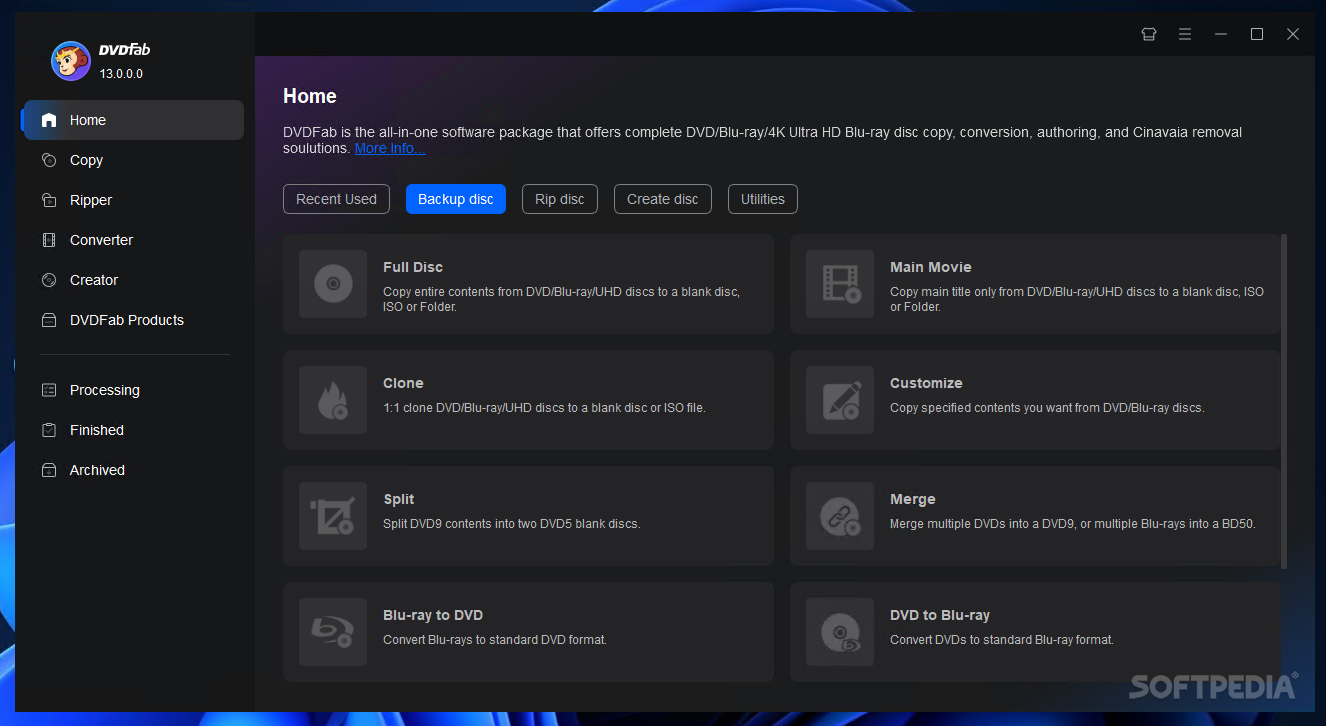Image resolution: width=1326 pixels, height=726 pixels.
Task: Pick the Split mode title
Action: pos(399,499)
